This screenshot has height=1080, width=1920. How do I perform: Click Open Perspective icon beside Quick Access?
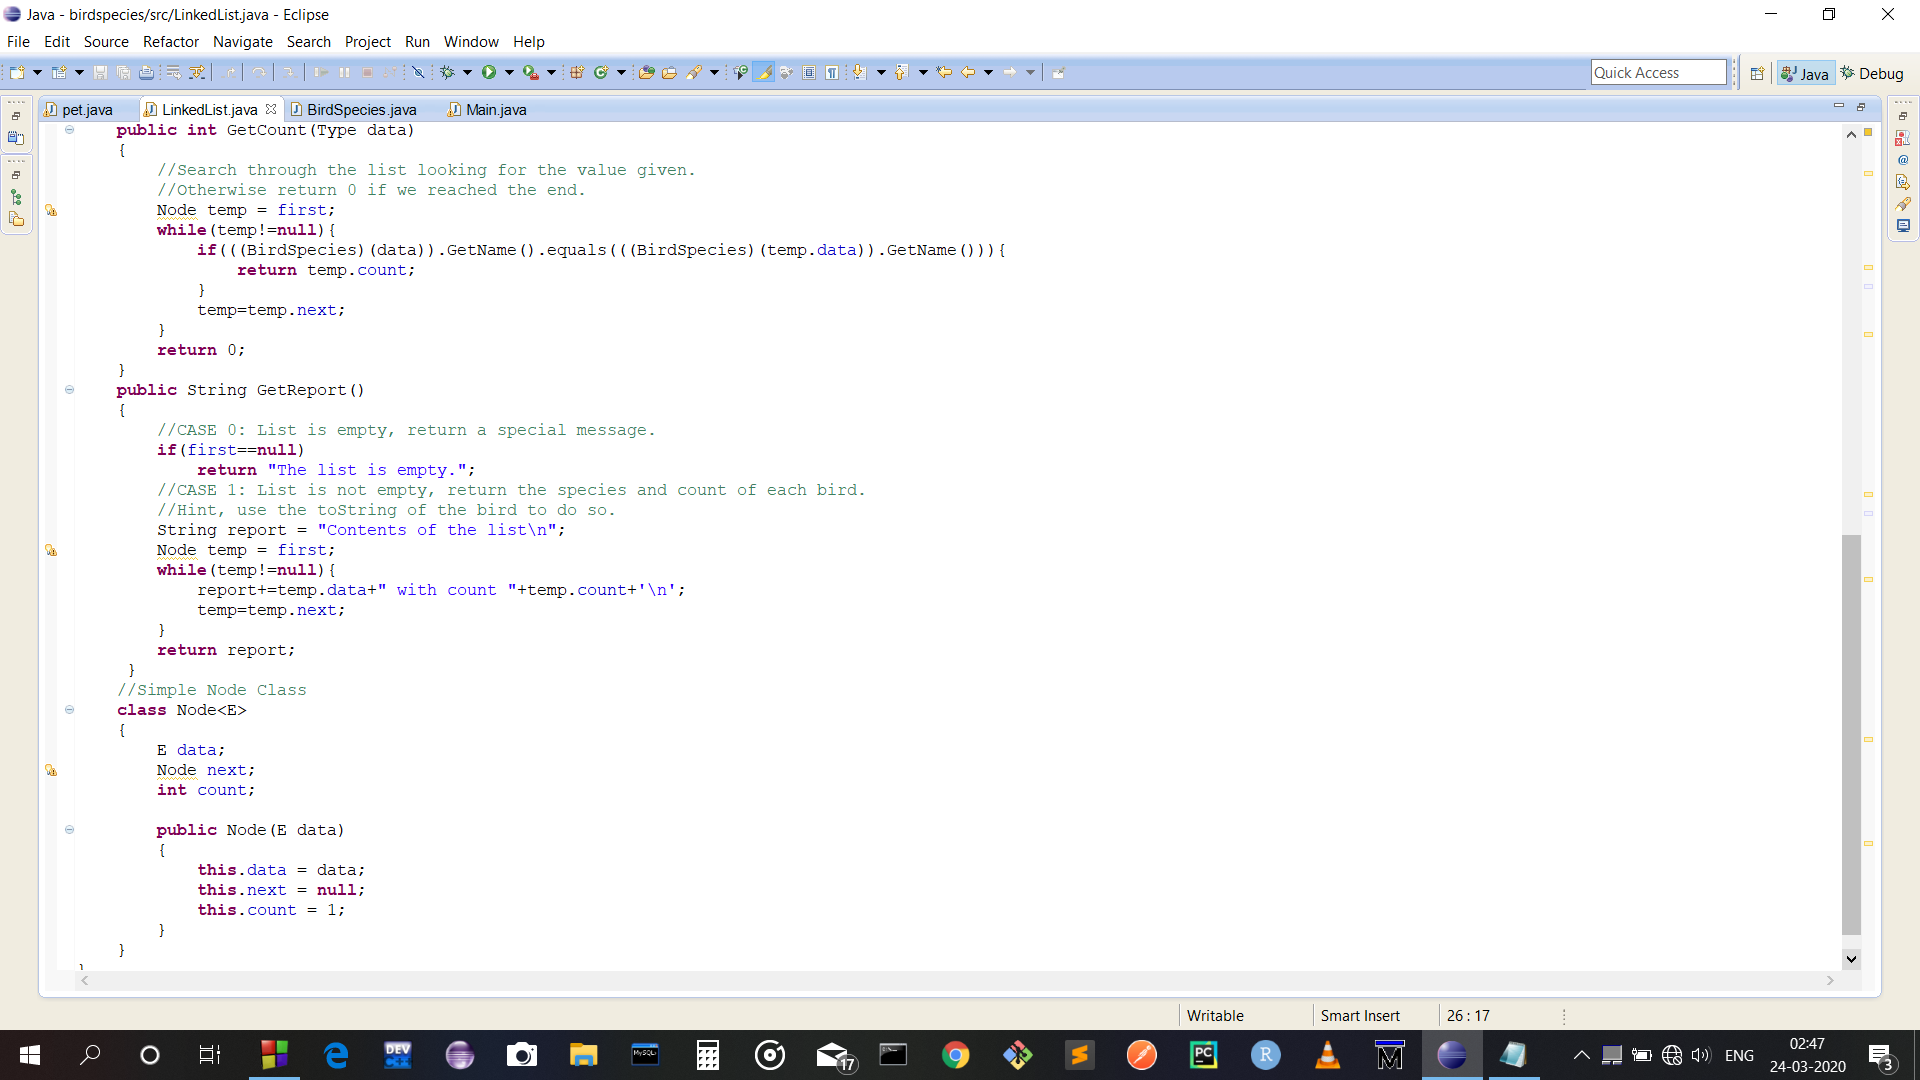tap(1757, 73)
